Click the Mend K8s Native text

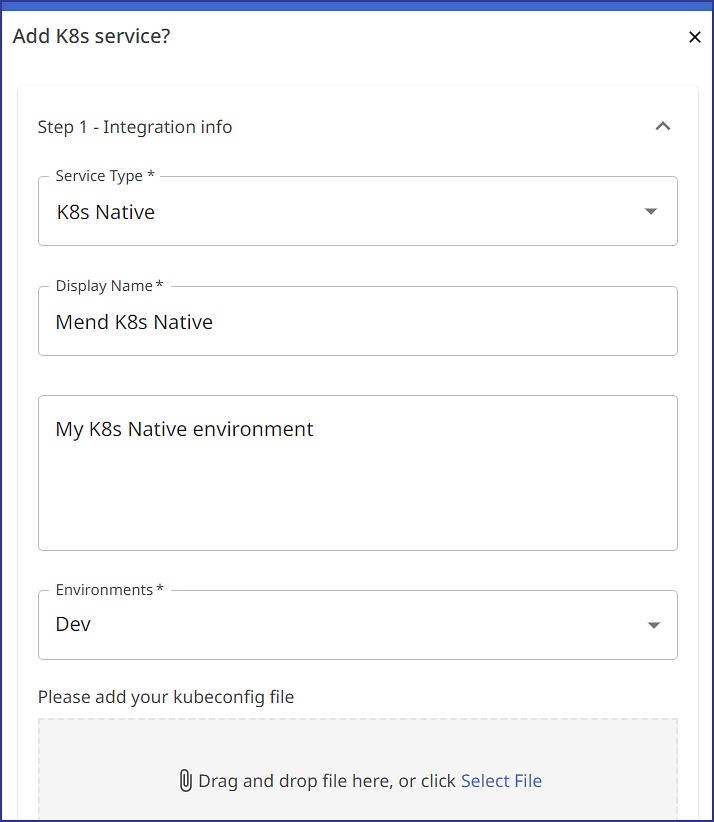[134, 322]
